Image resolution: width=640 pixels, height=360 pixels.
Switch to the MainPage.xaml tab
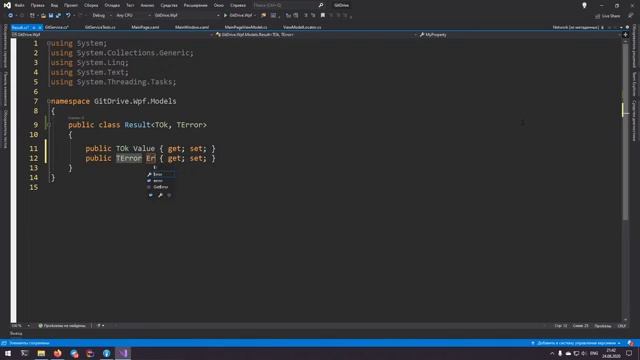[x=145, y=27]
